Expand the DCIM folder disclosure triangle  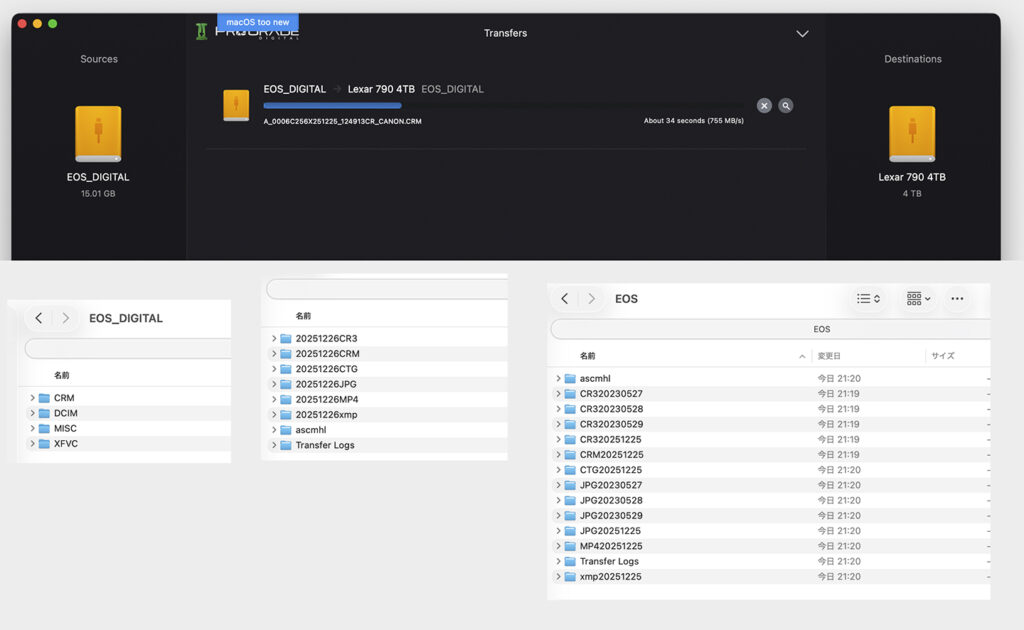pos(32,413)
